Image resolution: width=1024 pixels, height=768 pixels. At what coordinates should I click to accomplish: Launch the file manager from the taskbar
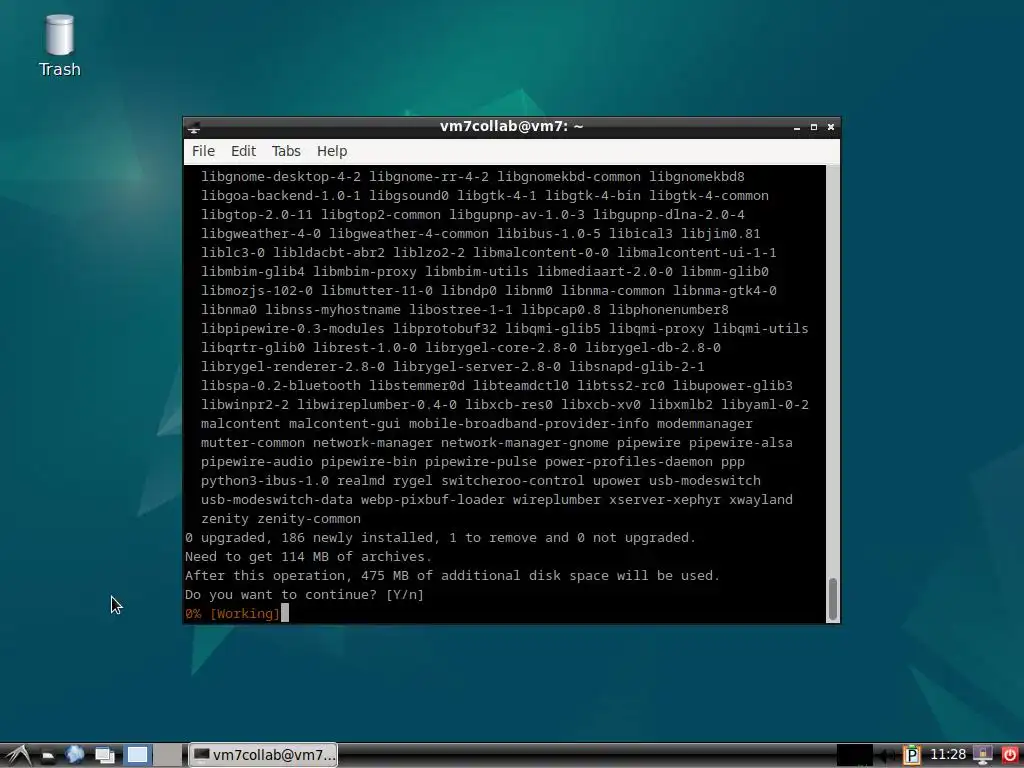(48, 756)
